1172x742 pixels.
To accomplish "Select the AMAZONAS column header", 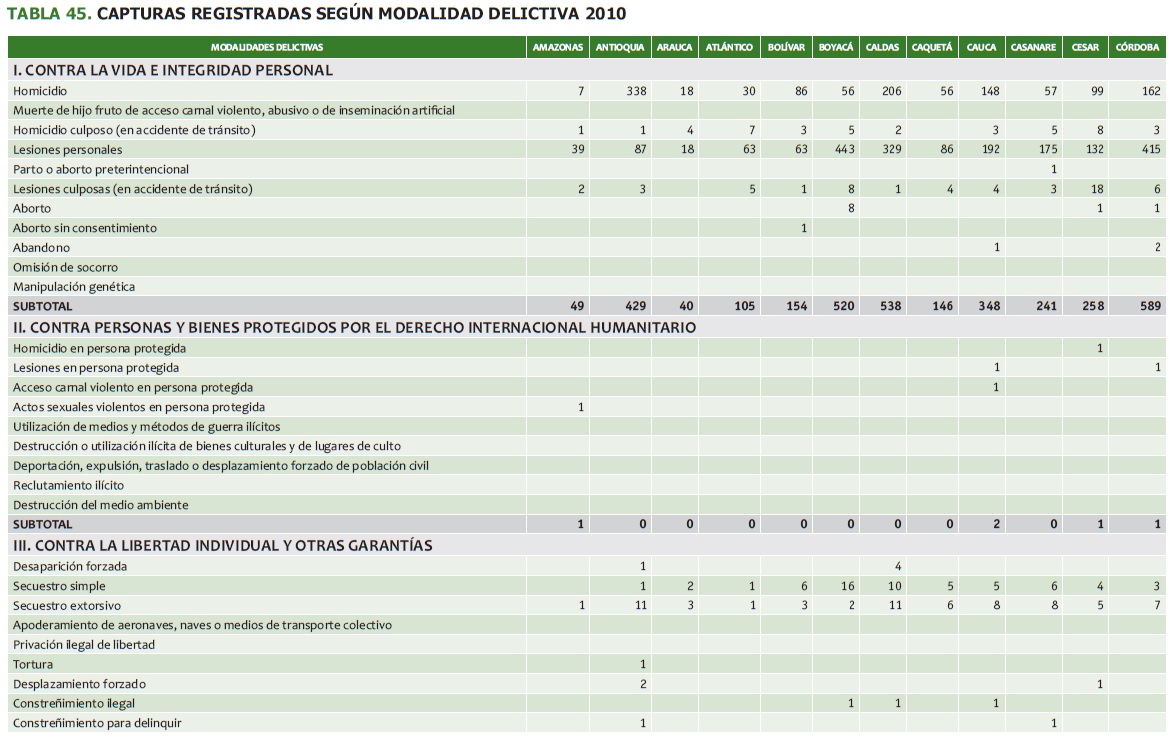I will [558, 47].
